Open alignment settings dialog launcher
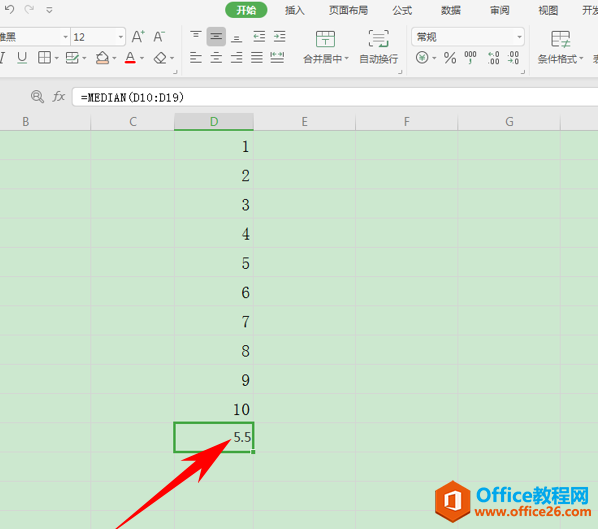598x529 pixels. click(400, 72)
